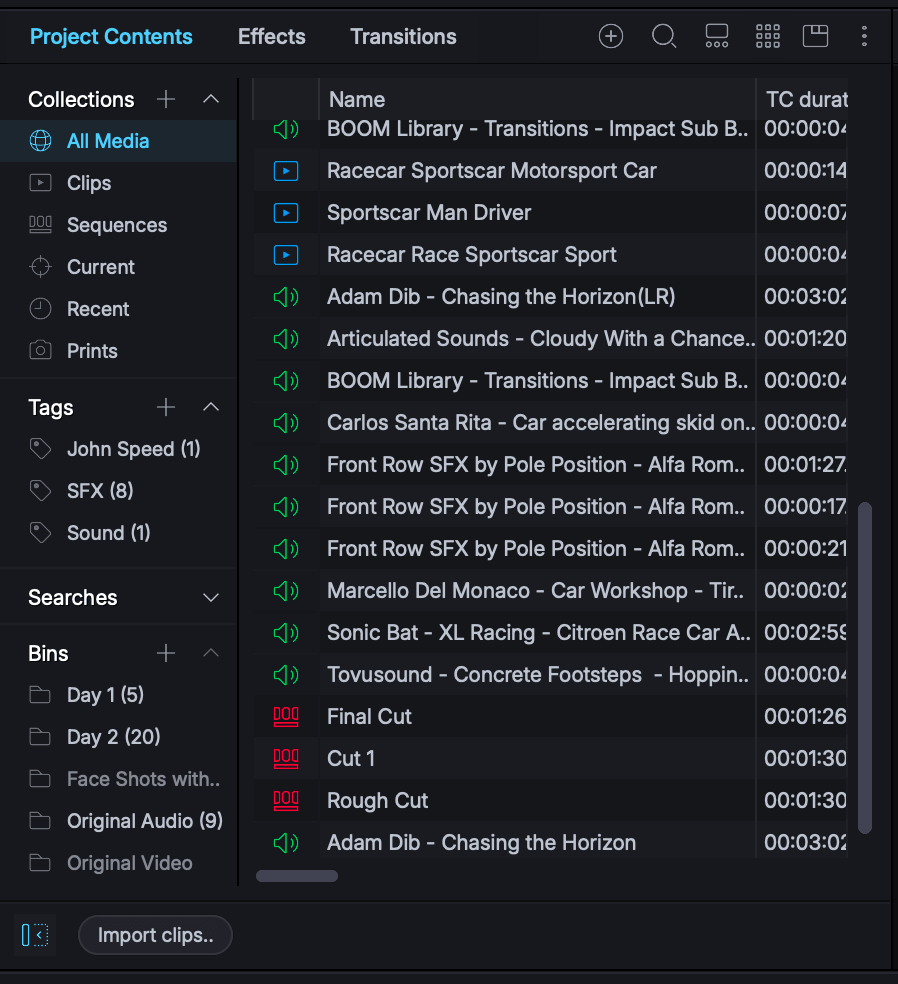Screen dimensions: 898x984
Task: Select Articulated Sounds - Cloudy With a Chance.. row
Action: coord(550,339)
